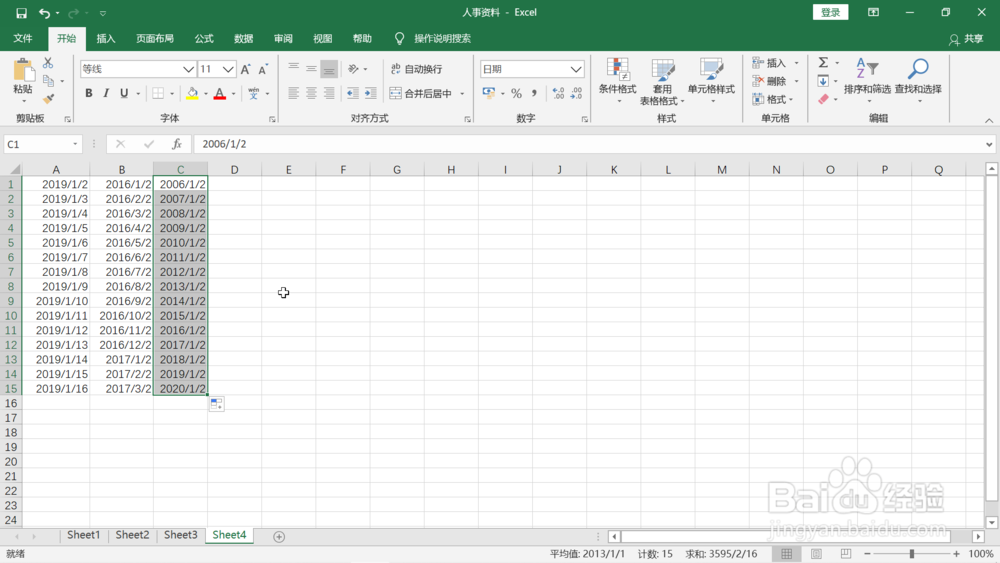
Task: Click the Fill down arrow icon
Action: [823, 81]
